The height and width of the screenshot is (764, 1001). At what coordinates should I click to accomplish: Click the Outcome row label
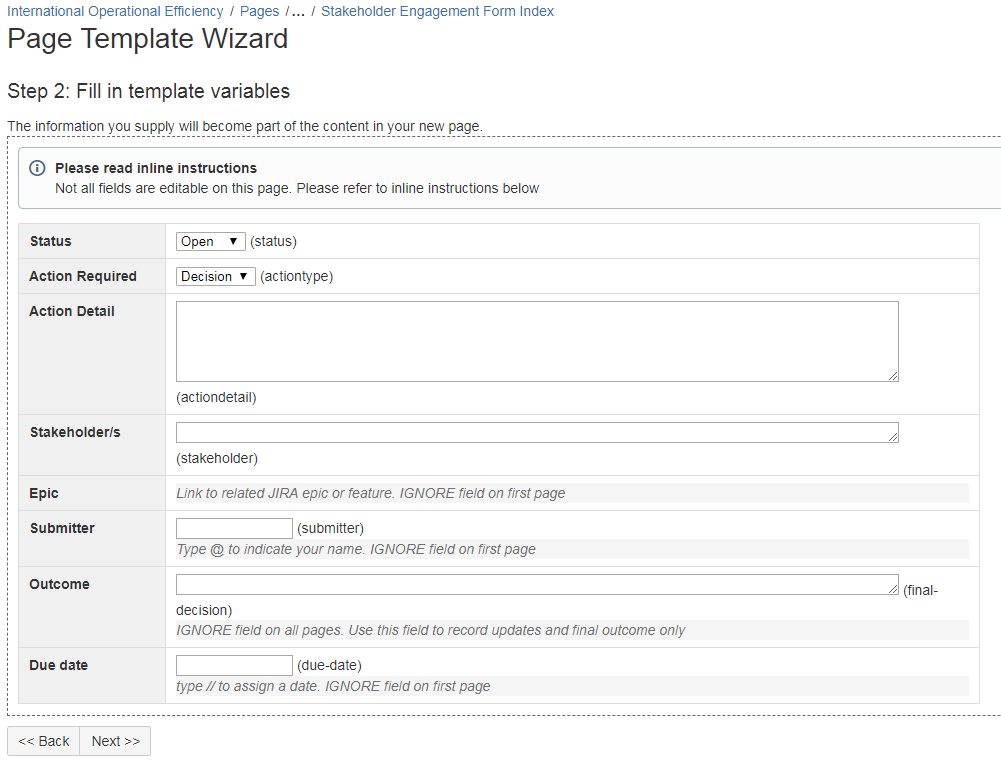coord(59,584)
